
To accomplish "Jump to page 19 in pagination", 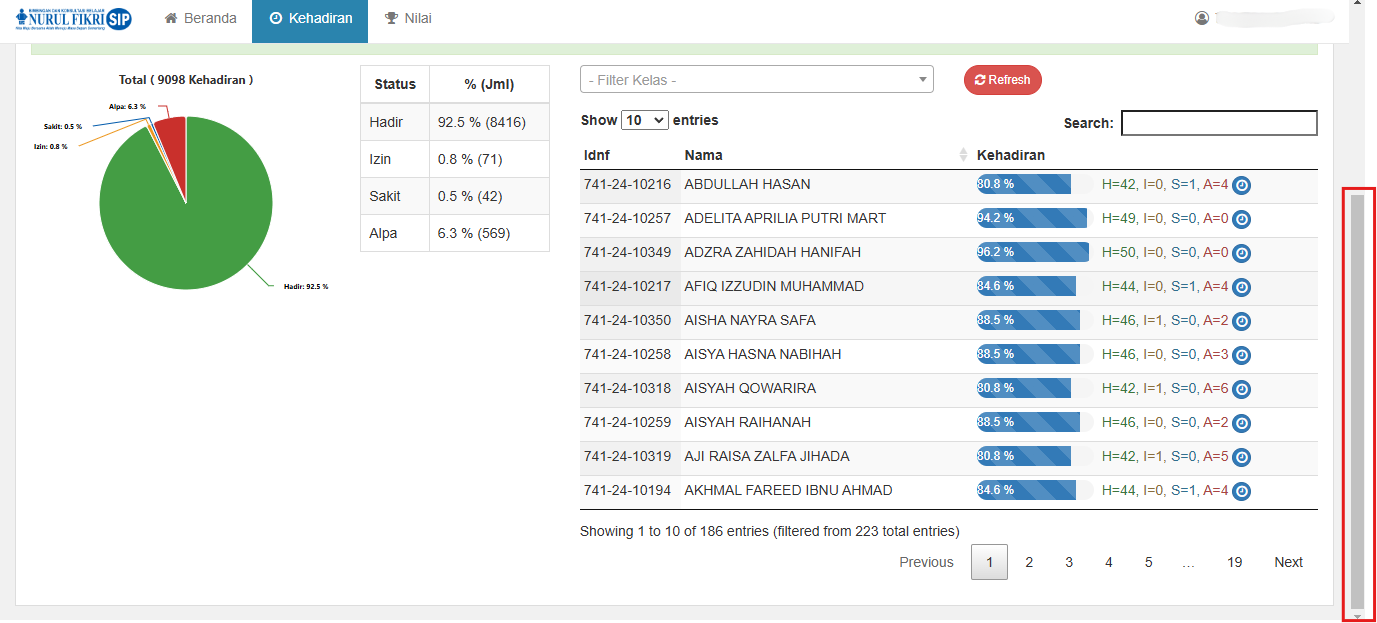I will coord(1234,562).
